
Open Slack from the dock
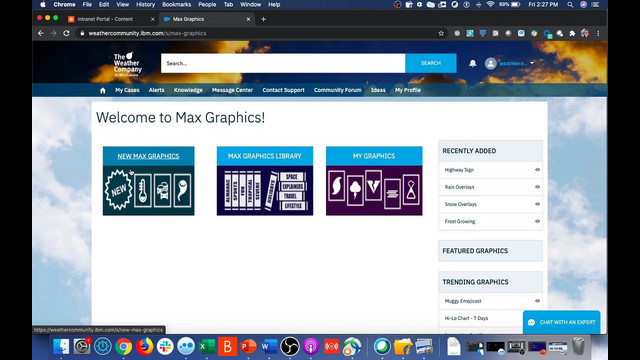tap(165, 347)
